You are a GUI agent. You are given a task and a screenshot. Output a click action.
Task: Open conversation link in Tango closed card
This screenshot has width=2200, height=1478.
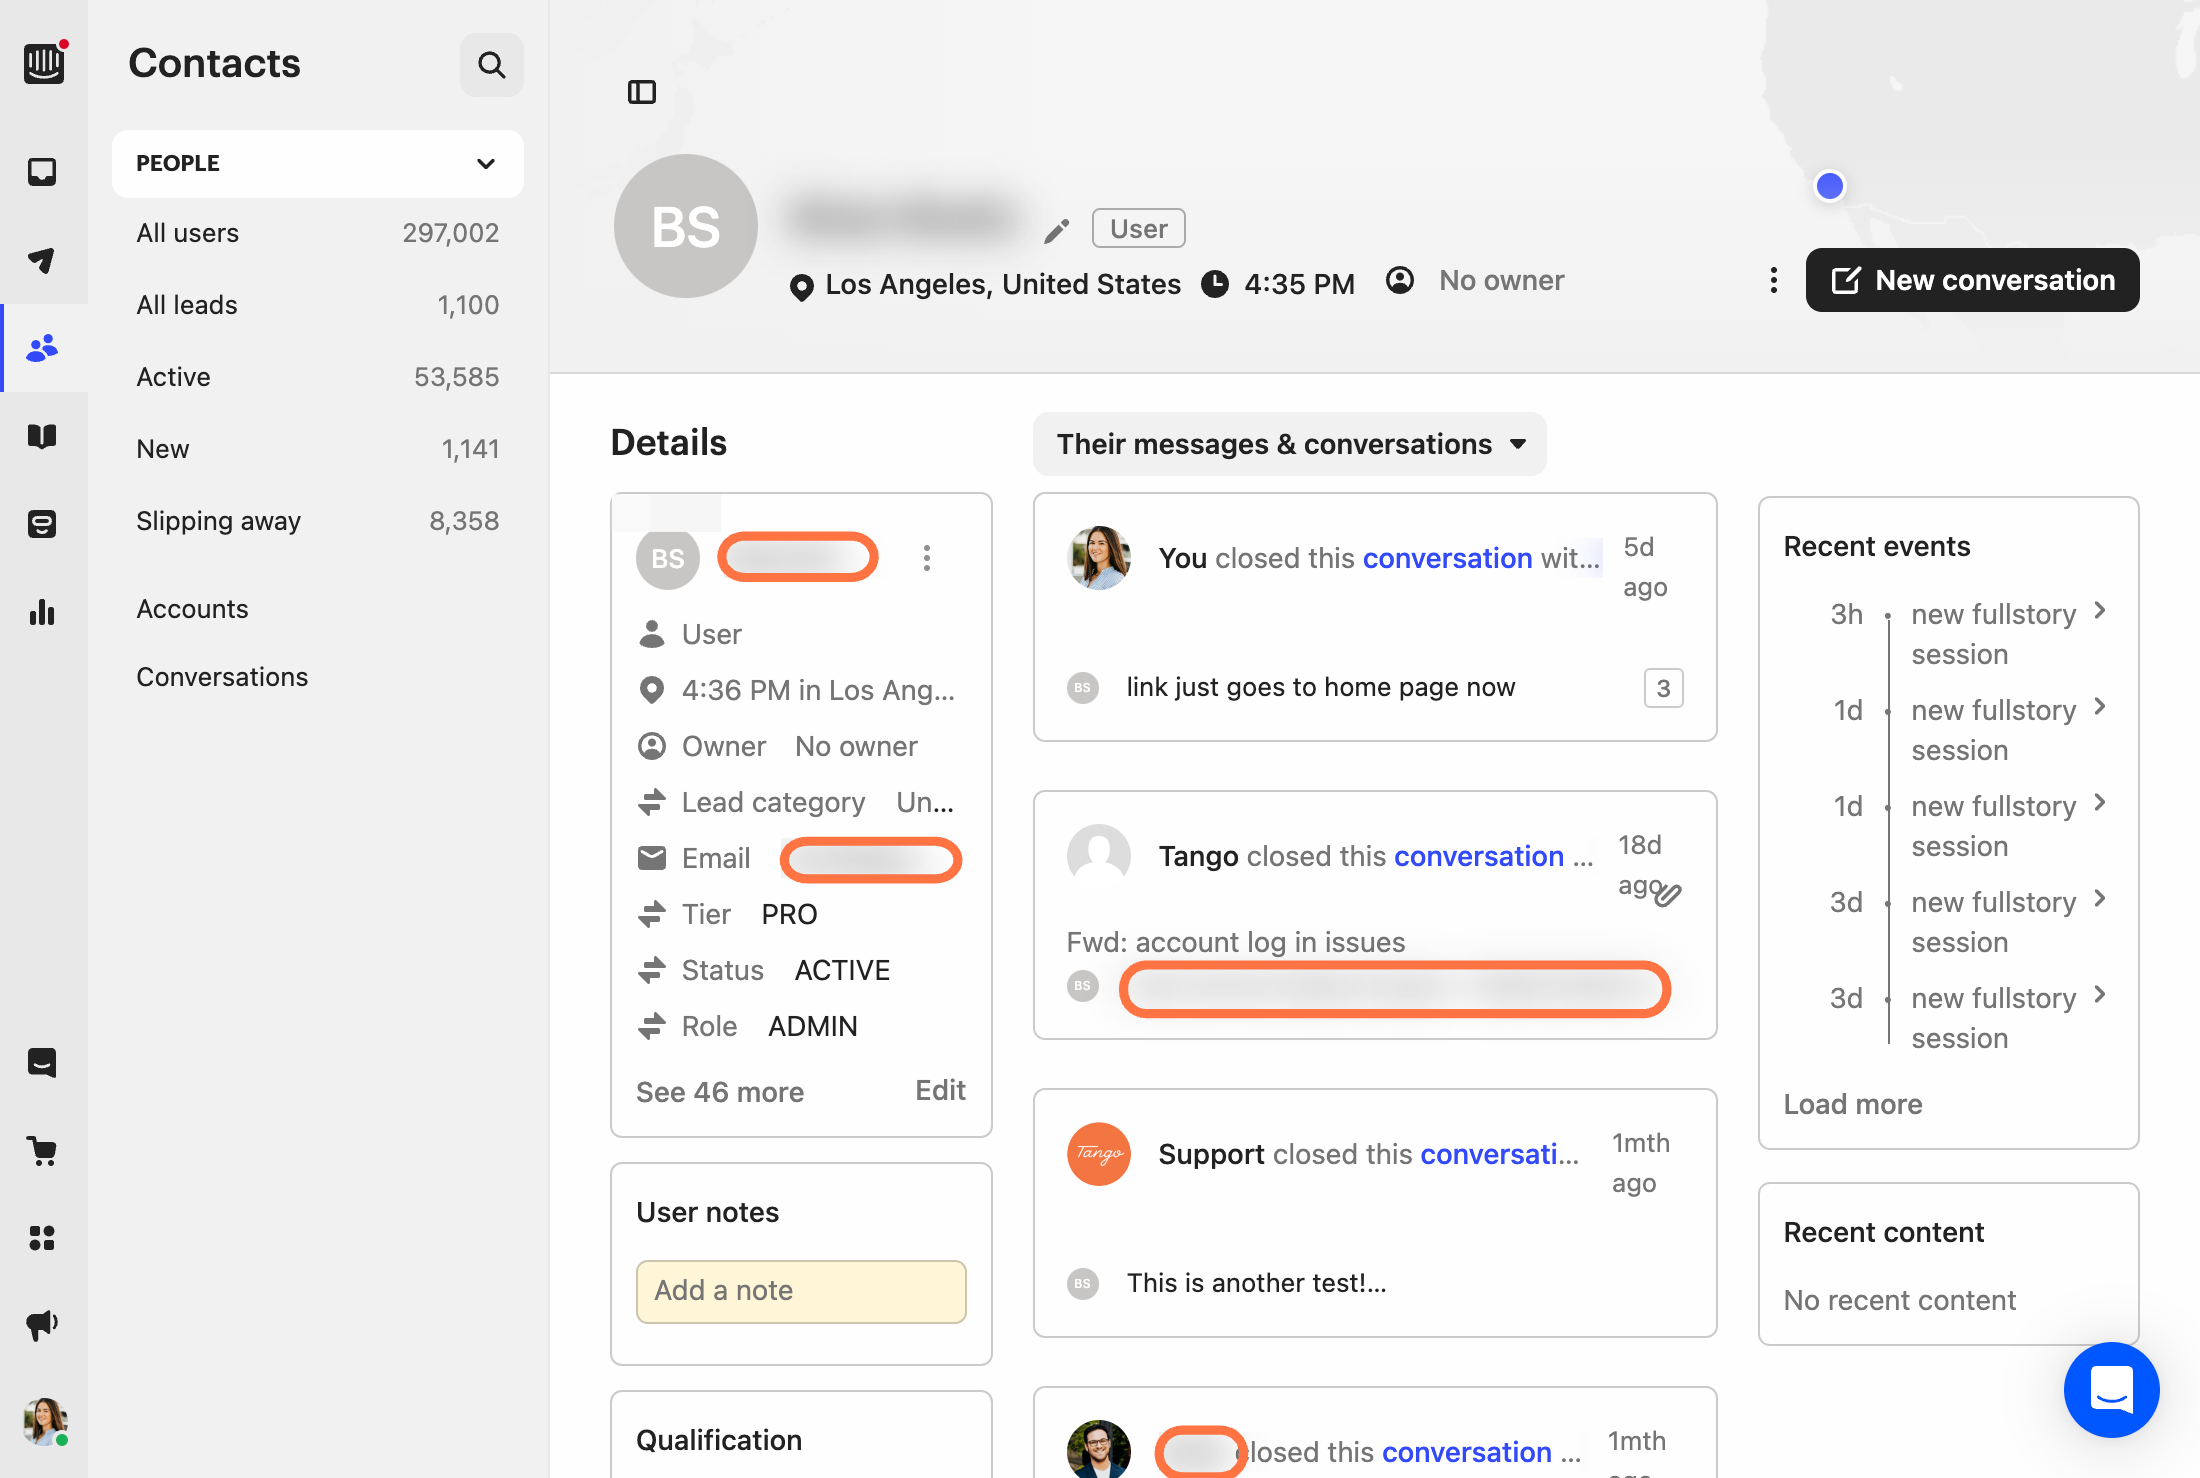pos(1478,856)
